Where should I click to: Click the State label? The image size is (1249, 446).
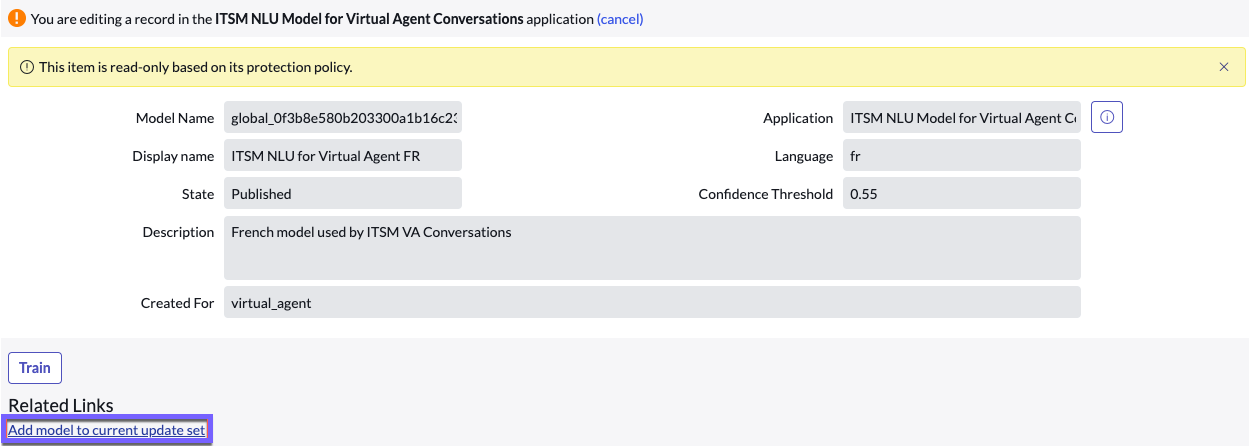click(x=198, y=194)
